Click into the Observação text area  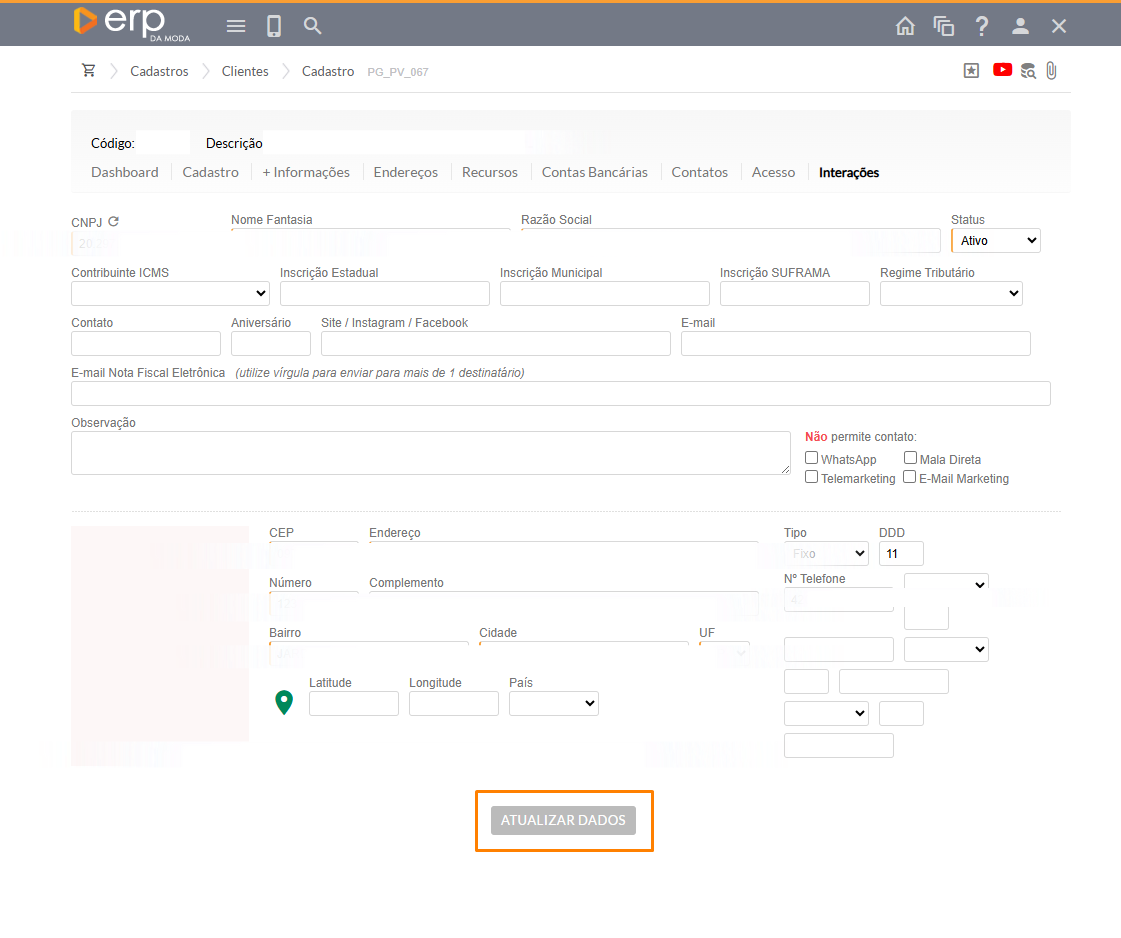pos(430,453)
